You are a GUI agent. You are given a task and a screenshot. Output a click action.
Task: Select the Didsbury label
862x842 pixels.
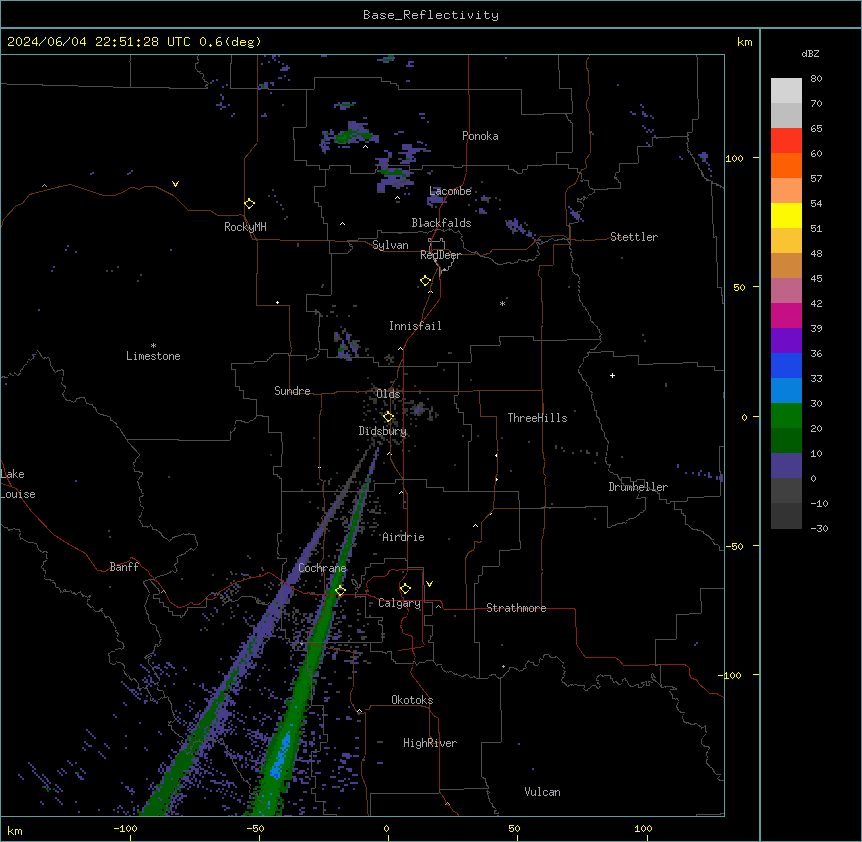383,431
